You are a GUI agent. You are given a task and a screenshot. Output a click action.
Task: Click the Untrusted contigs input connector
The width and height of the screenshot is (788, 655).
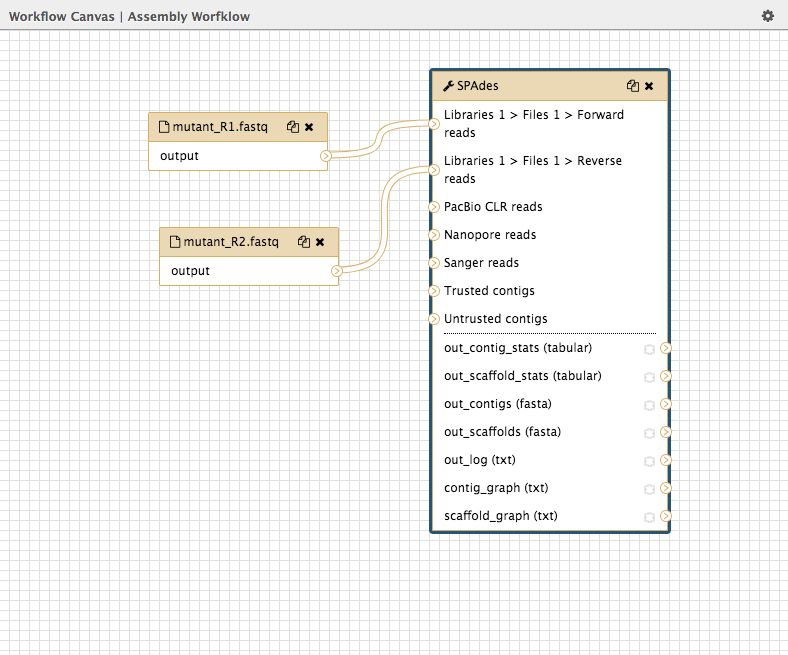pos(434,319)
